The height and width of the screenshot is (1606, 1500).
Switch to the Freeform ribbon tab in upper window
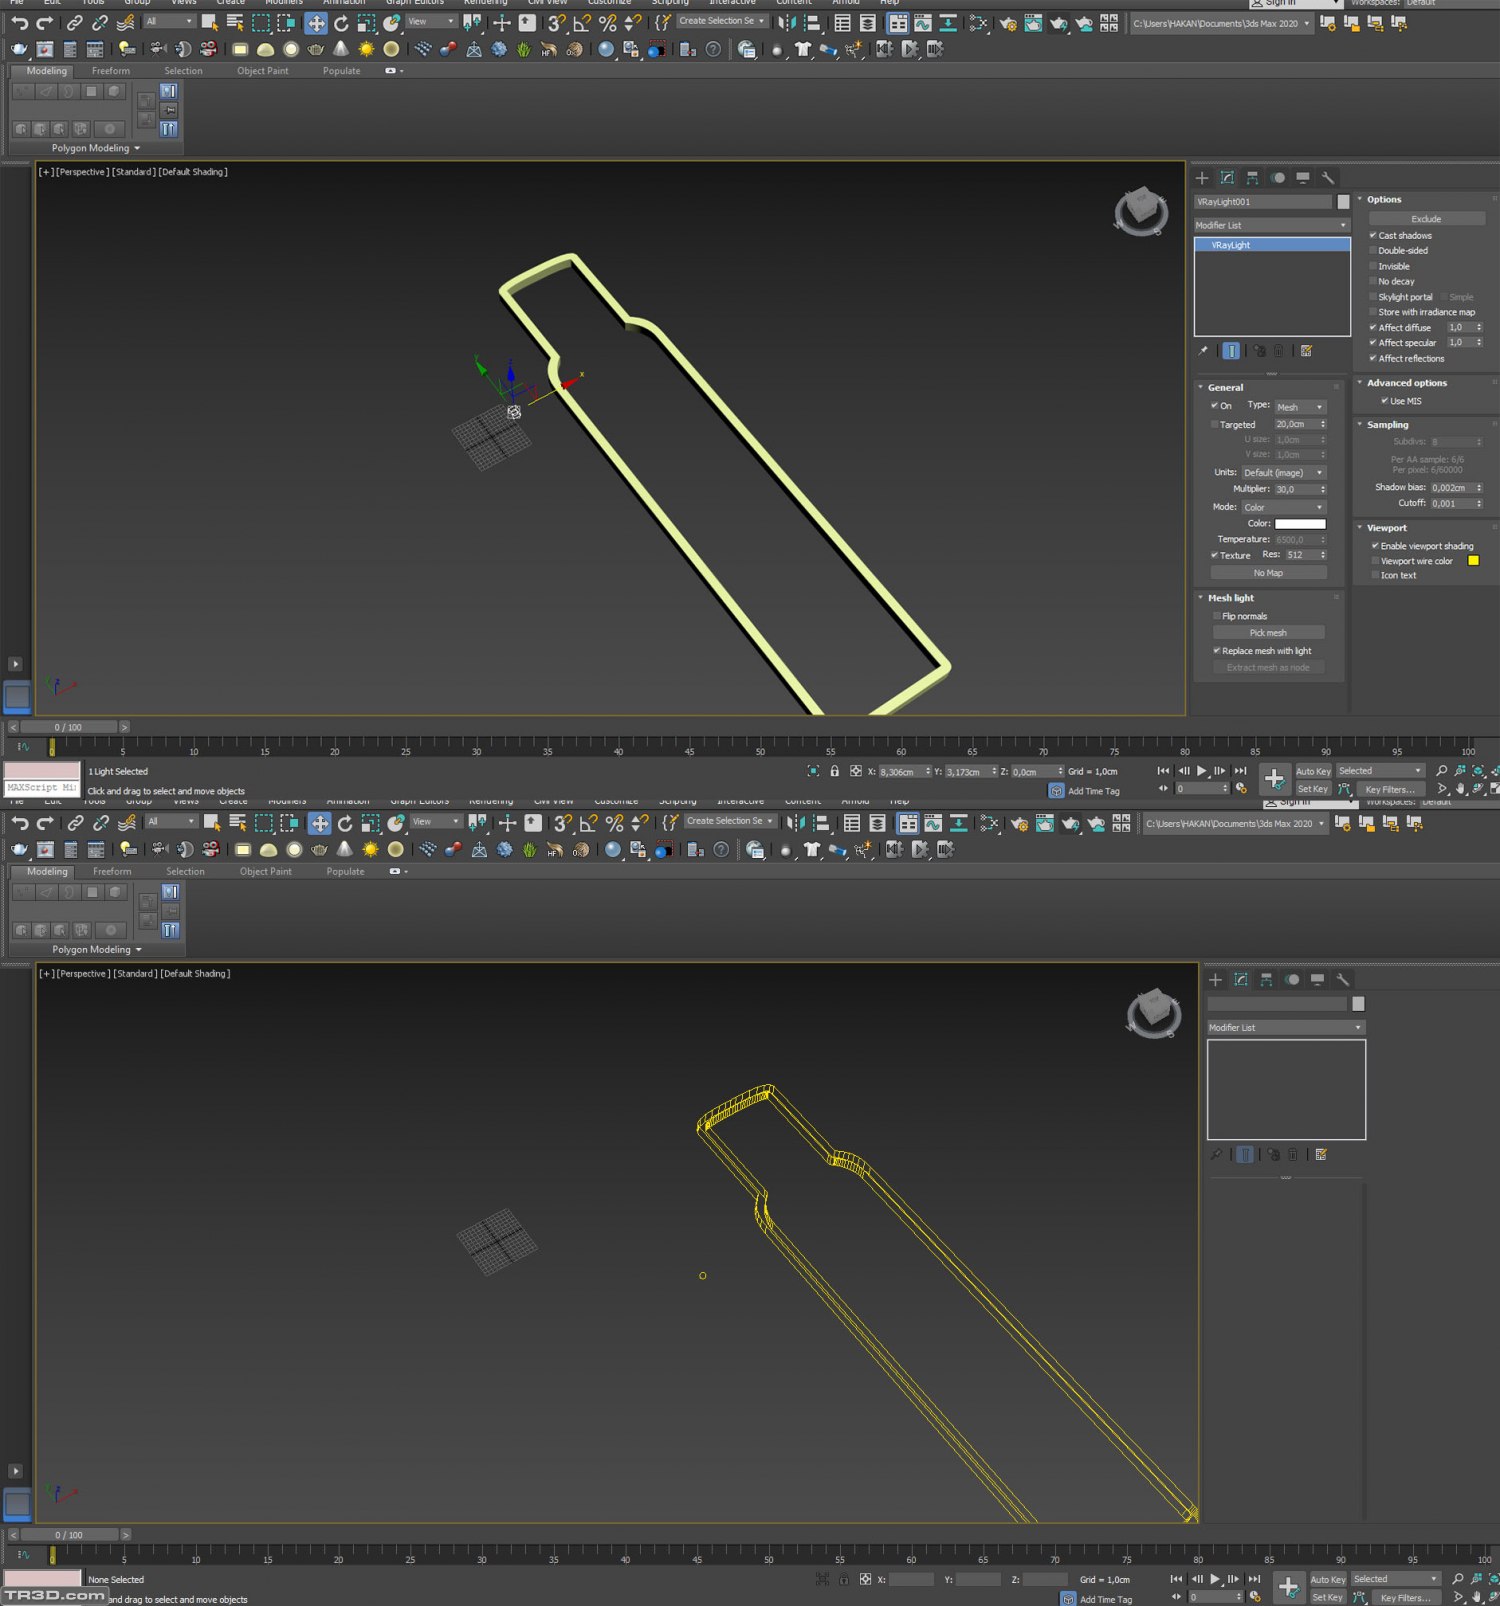tap(110, 71)
